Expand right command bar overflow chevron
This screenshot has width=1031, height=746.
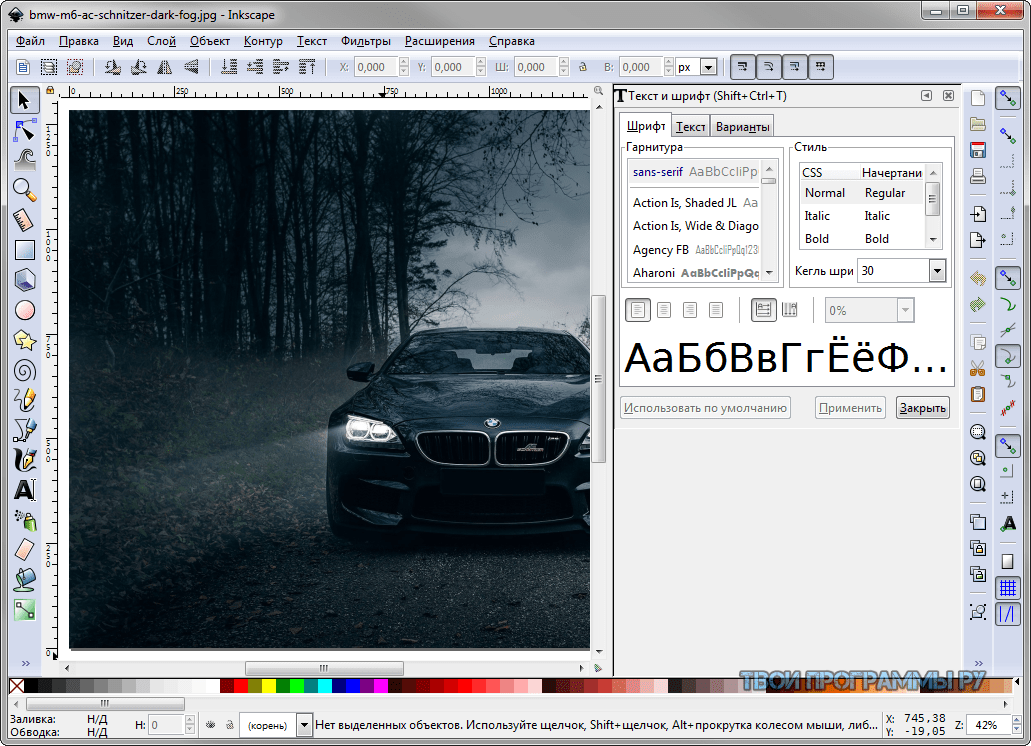coord(978,663)
